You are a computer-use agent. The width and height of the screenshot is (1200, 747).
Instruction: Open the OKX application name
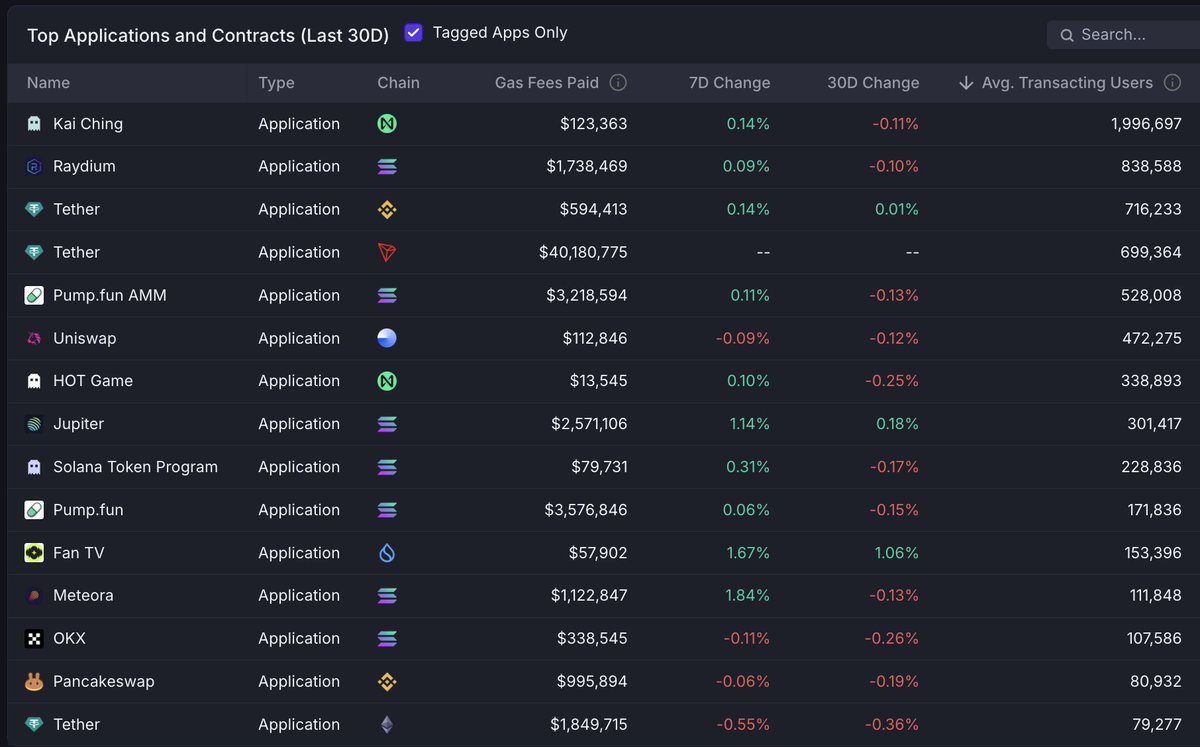pyautogui.click(x=70, y=639)
